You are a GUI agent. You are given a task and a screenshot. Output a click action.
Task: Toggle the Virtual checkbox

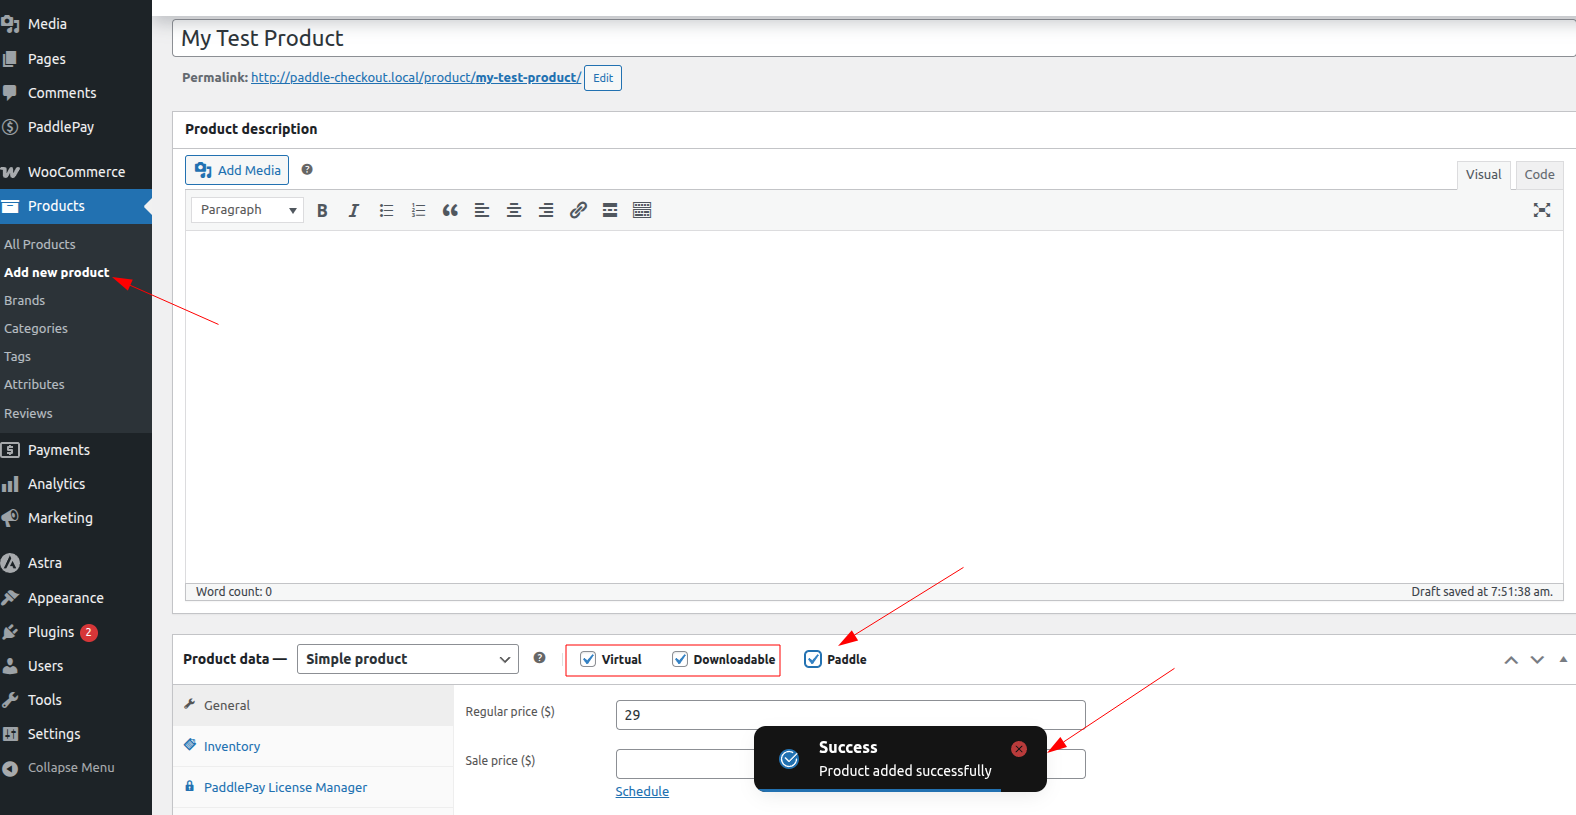coord(588,659)
